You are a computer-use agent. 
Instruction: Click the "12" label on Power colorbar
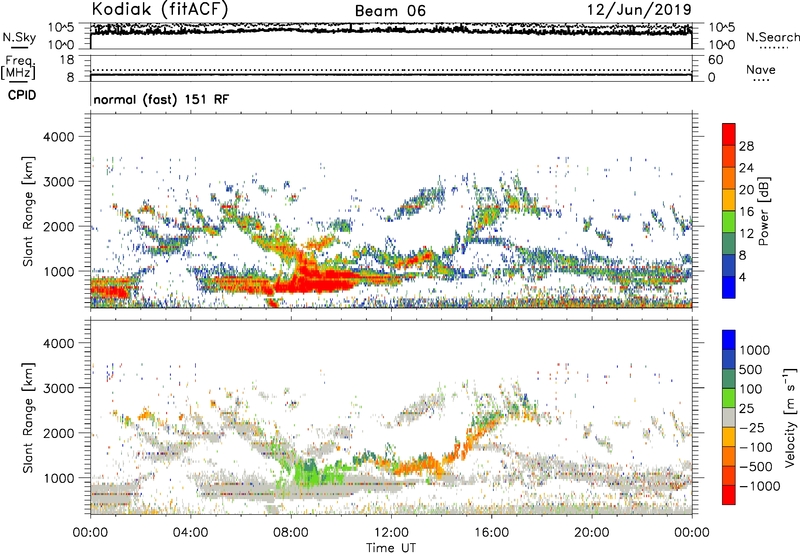746,234
